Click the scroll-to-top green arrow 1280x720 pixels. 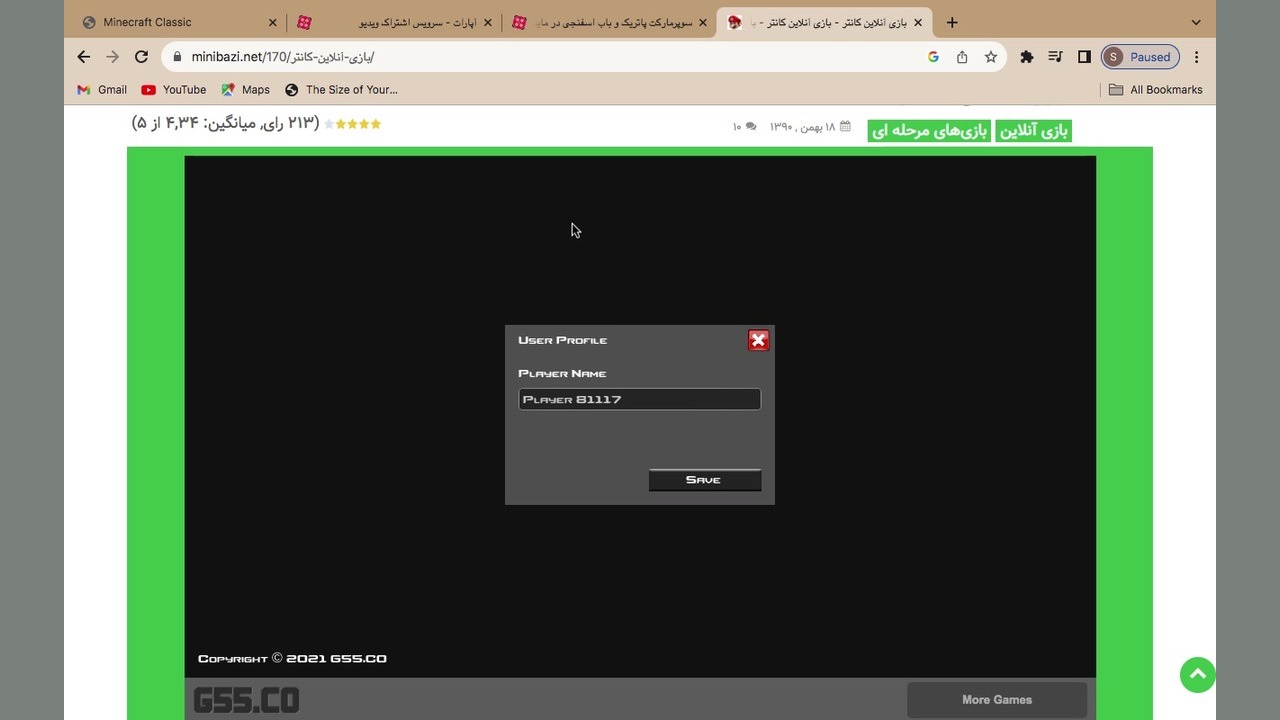tap(1197, 675)
